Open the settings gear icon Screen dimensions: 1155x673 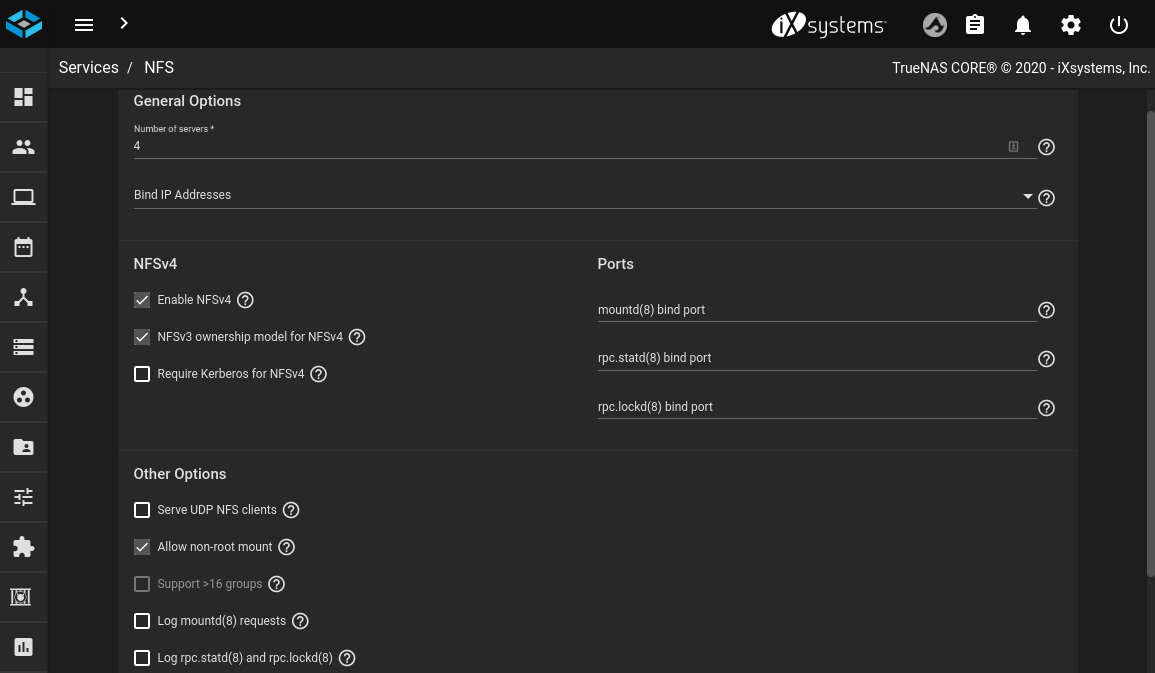[x=1071, y=25]
